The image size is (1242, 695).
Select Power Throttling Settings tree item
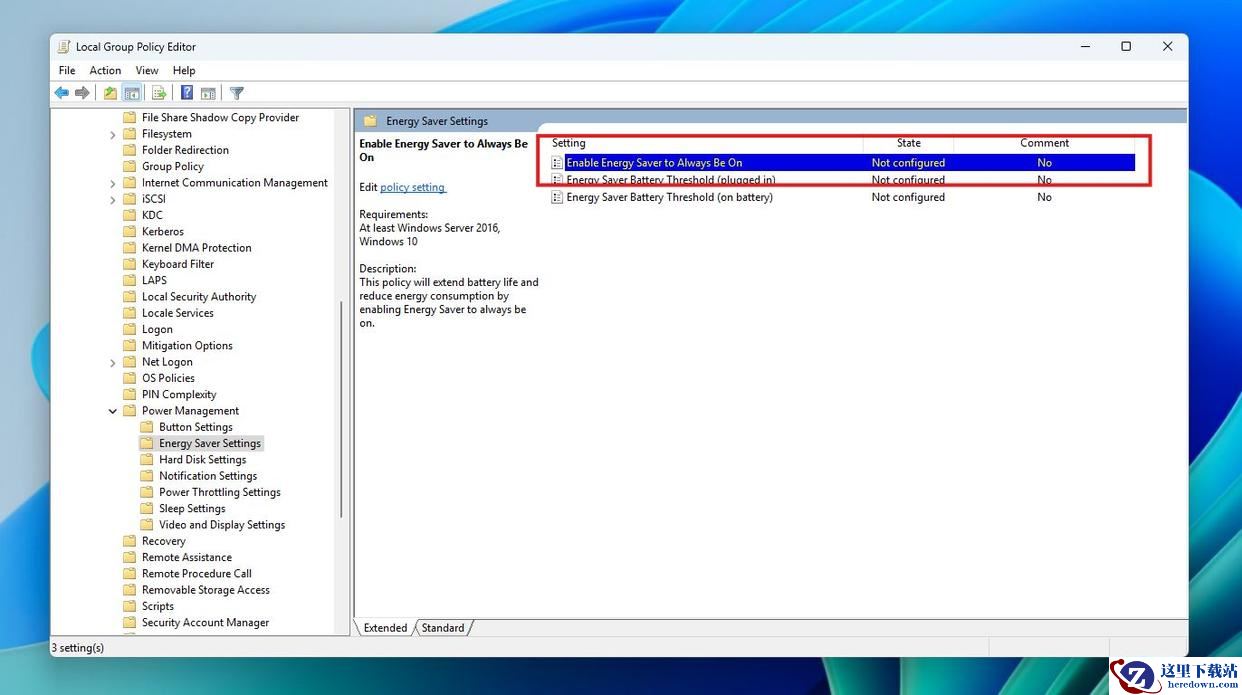click(x=220, y=492)
